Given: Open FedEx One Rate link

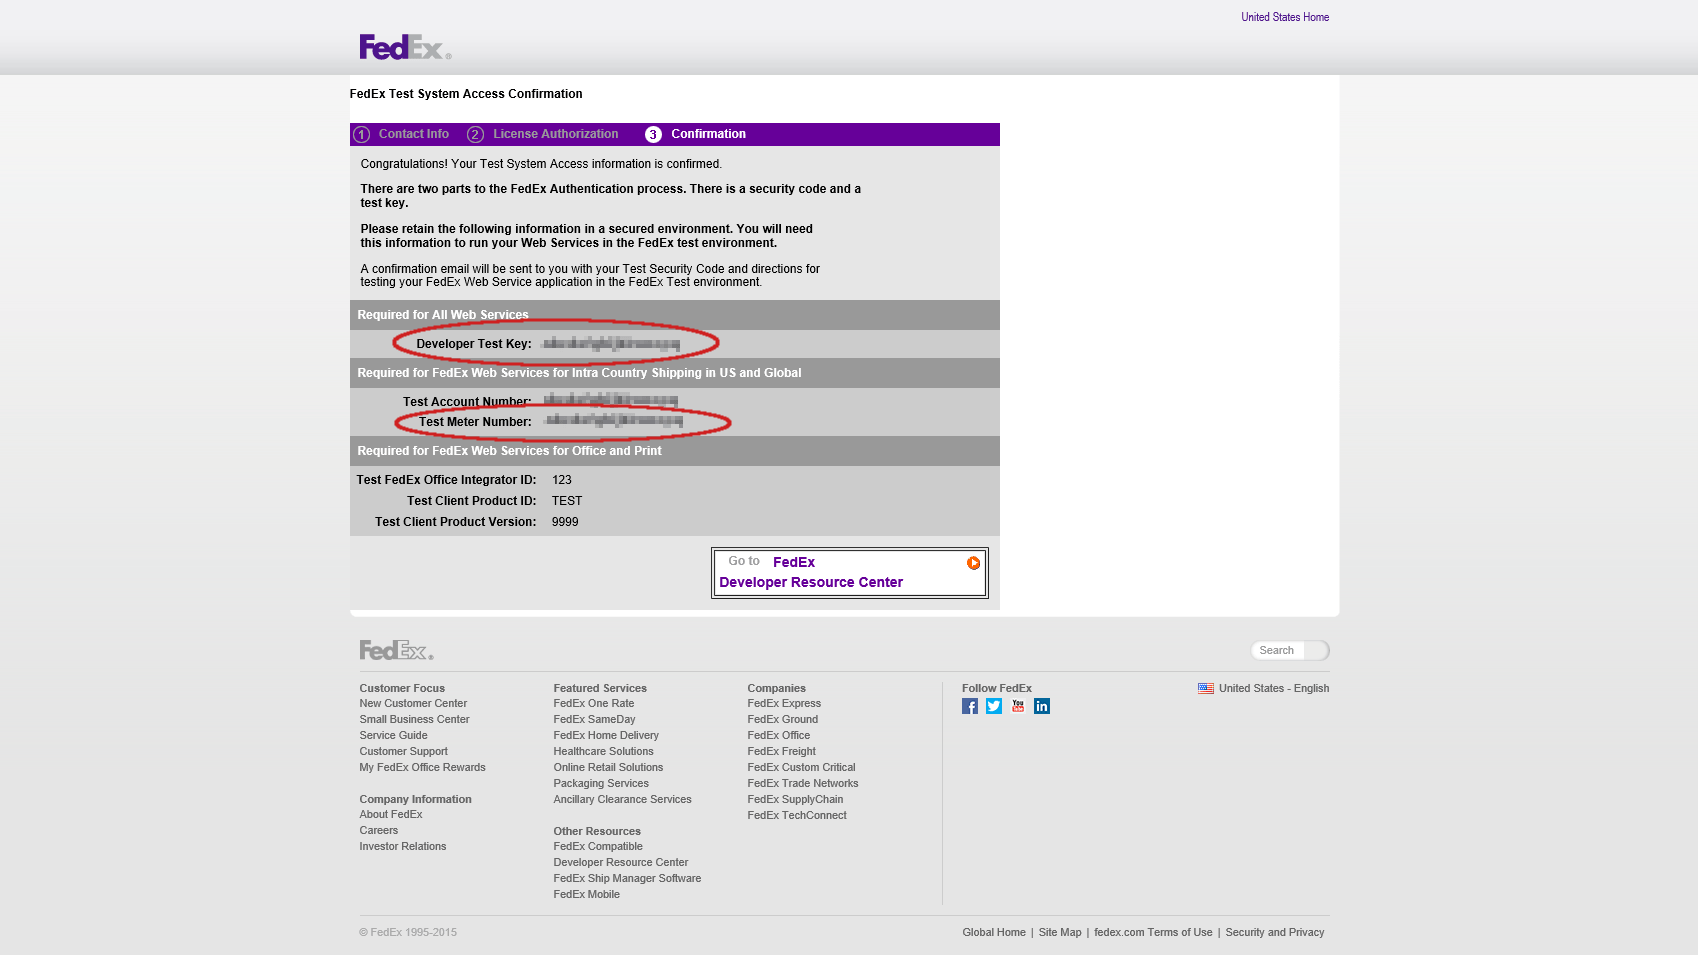Looking at the screenshot, I should click(594, 703).
